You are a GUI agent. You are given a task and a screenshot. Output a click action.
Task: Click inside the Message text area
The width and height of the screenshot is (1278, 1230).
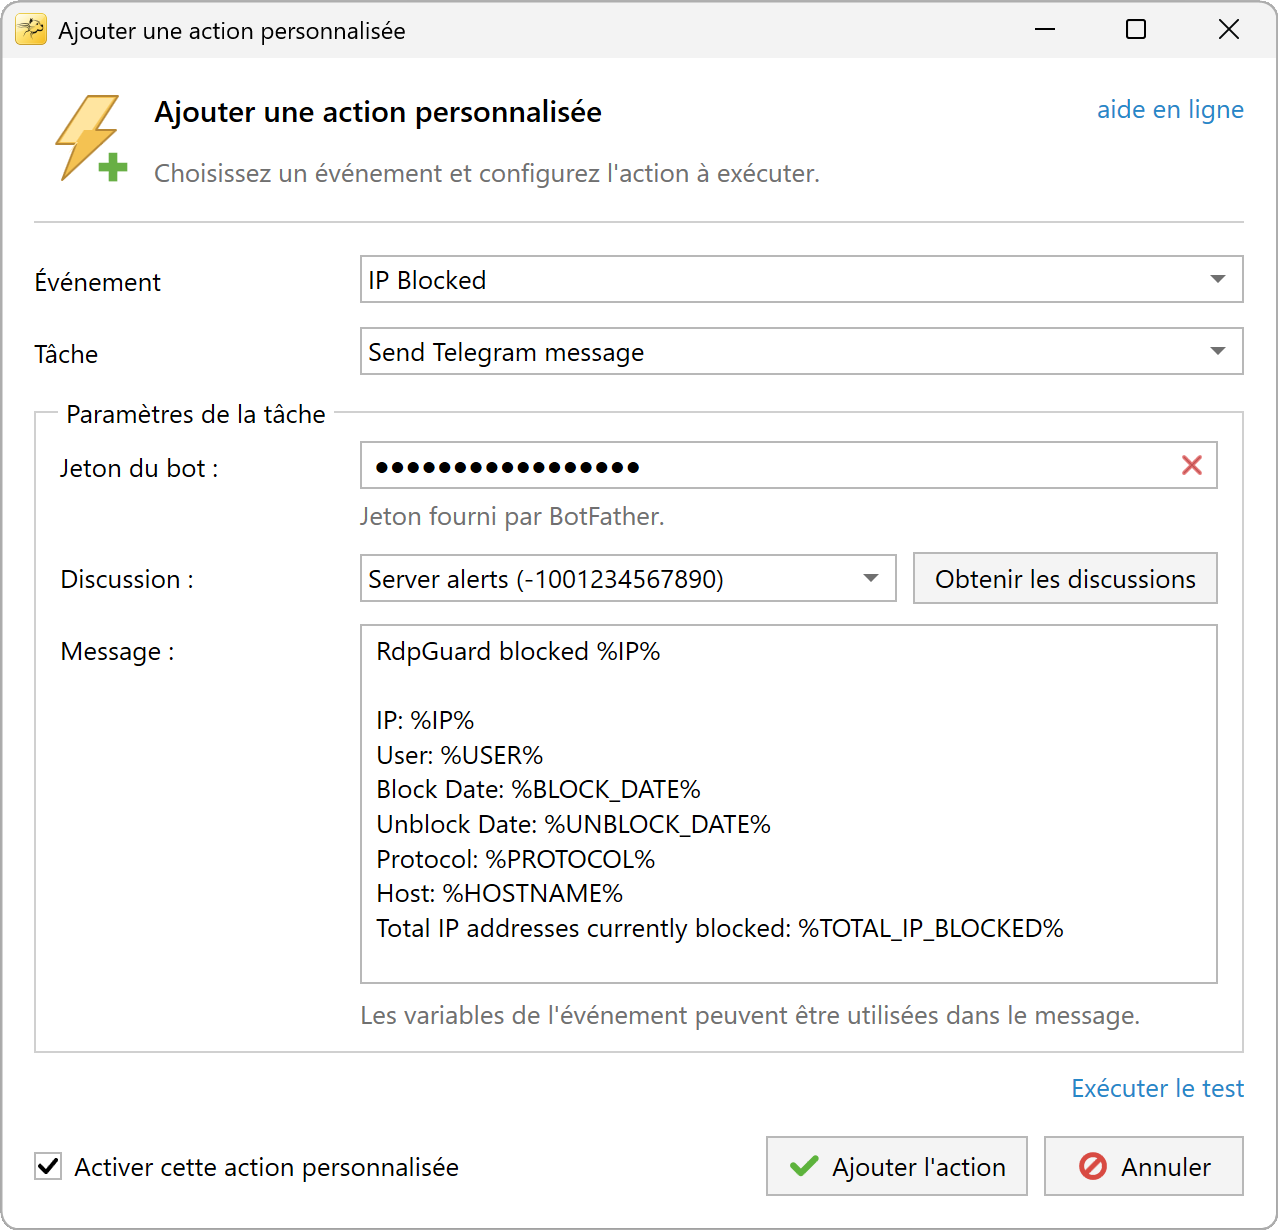click(x=788, y=804)
